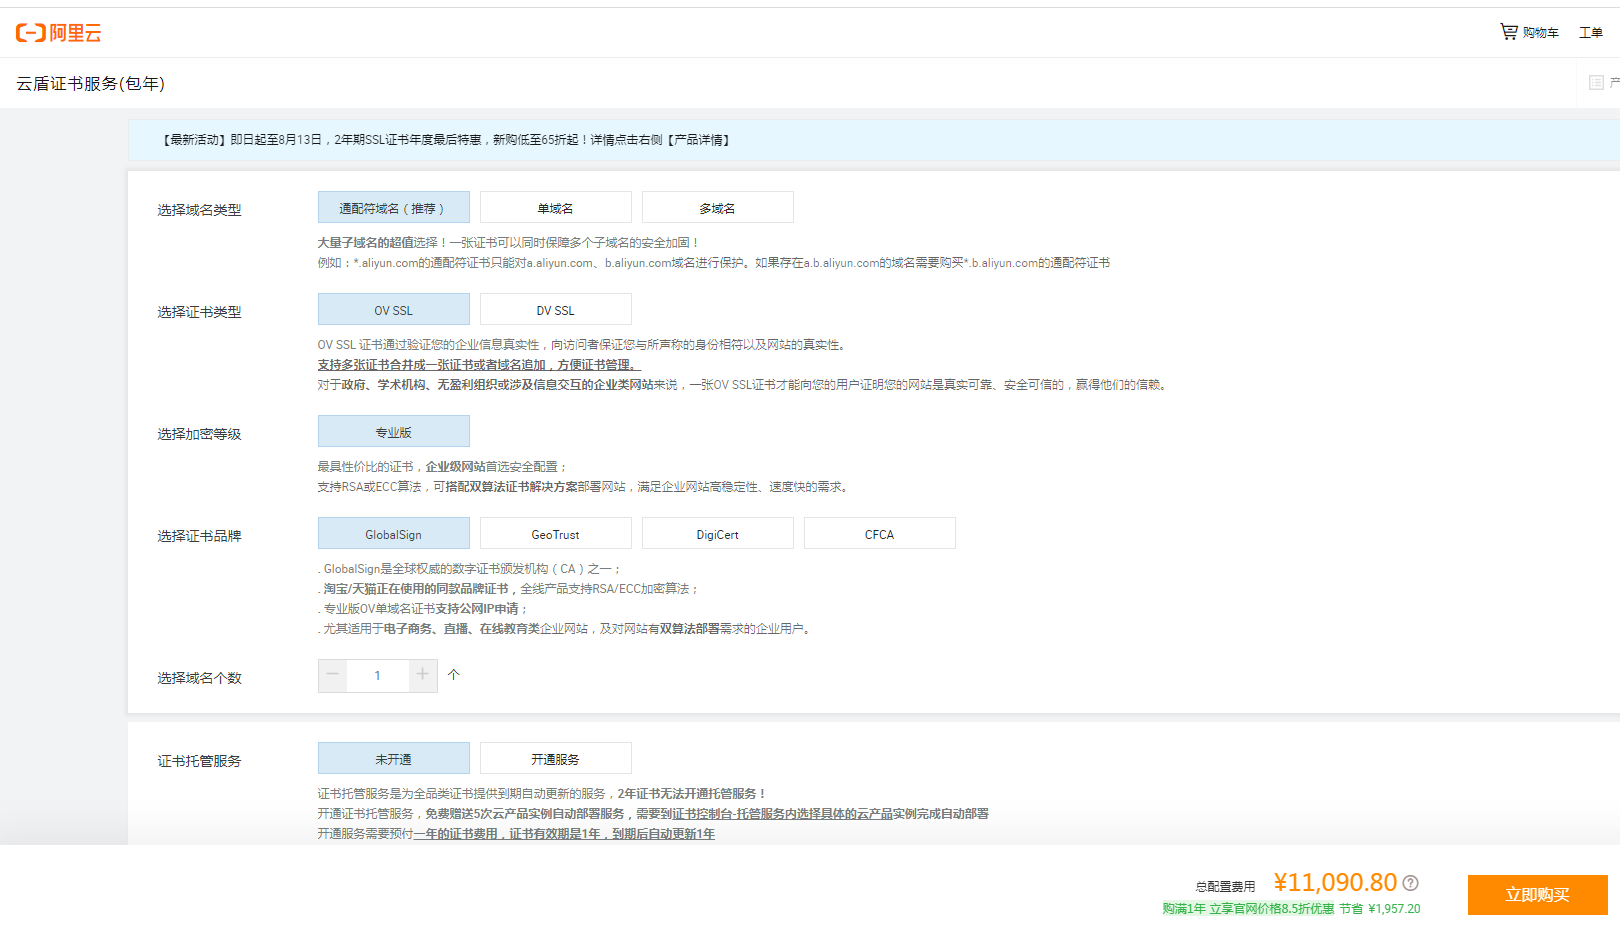Viewport: 1620px width, 931px height.
Task: Select 专业版 encryption level
Action: click(394, 432)
